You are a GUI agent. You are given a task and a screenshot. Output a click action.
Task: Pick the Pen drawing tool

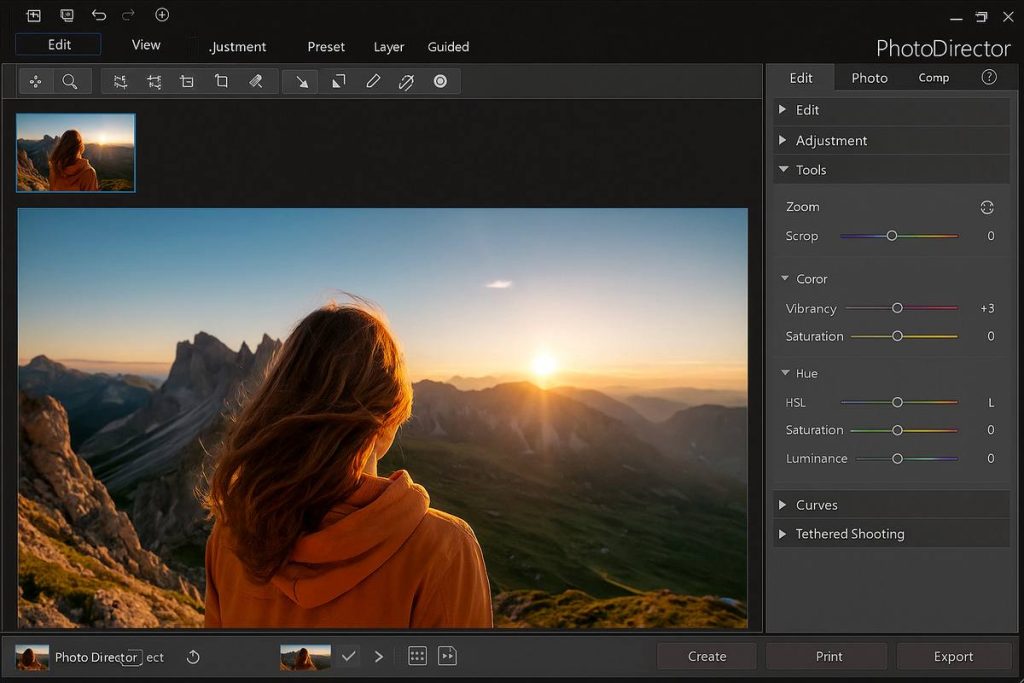pyautogui.click(x=373, y=81)
